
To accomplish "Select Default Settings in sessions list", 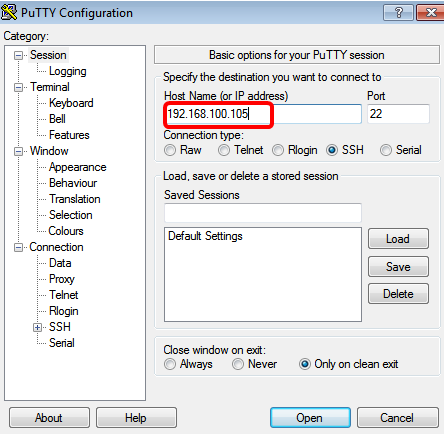I will (x=205, y=236).
